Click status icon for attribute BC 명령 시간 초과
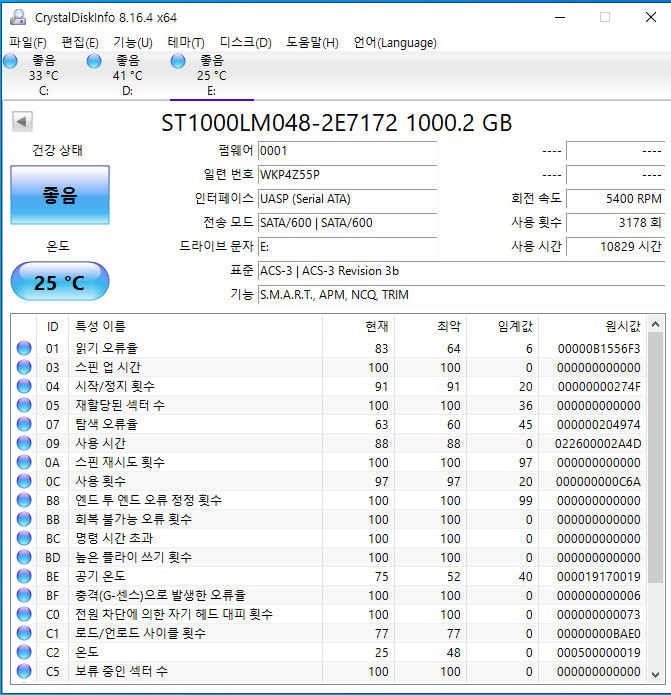 (x=24, y=538)
